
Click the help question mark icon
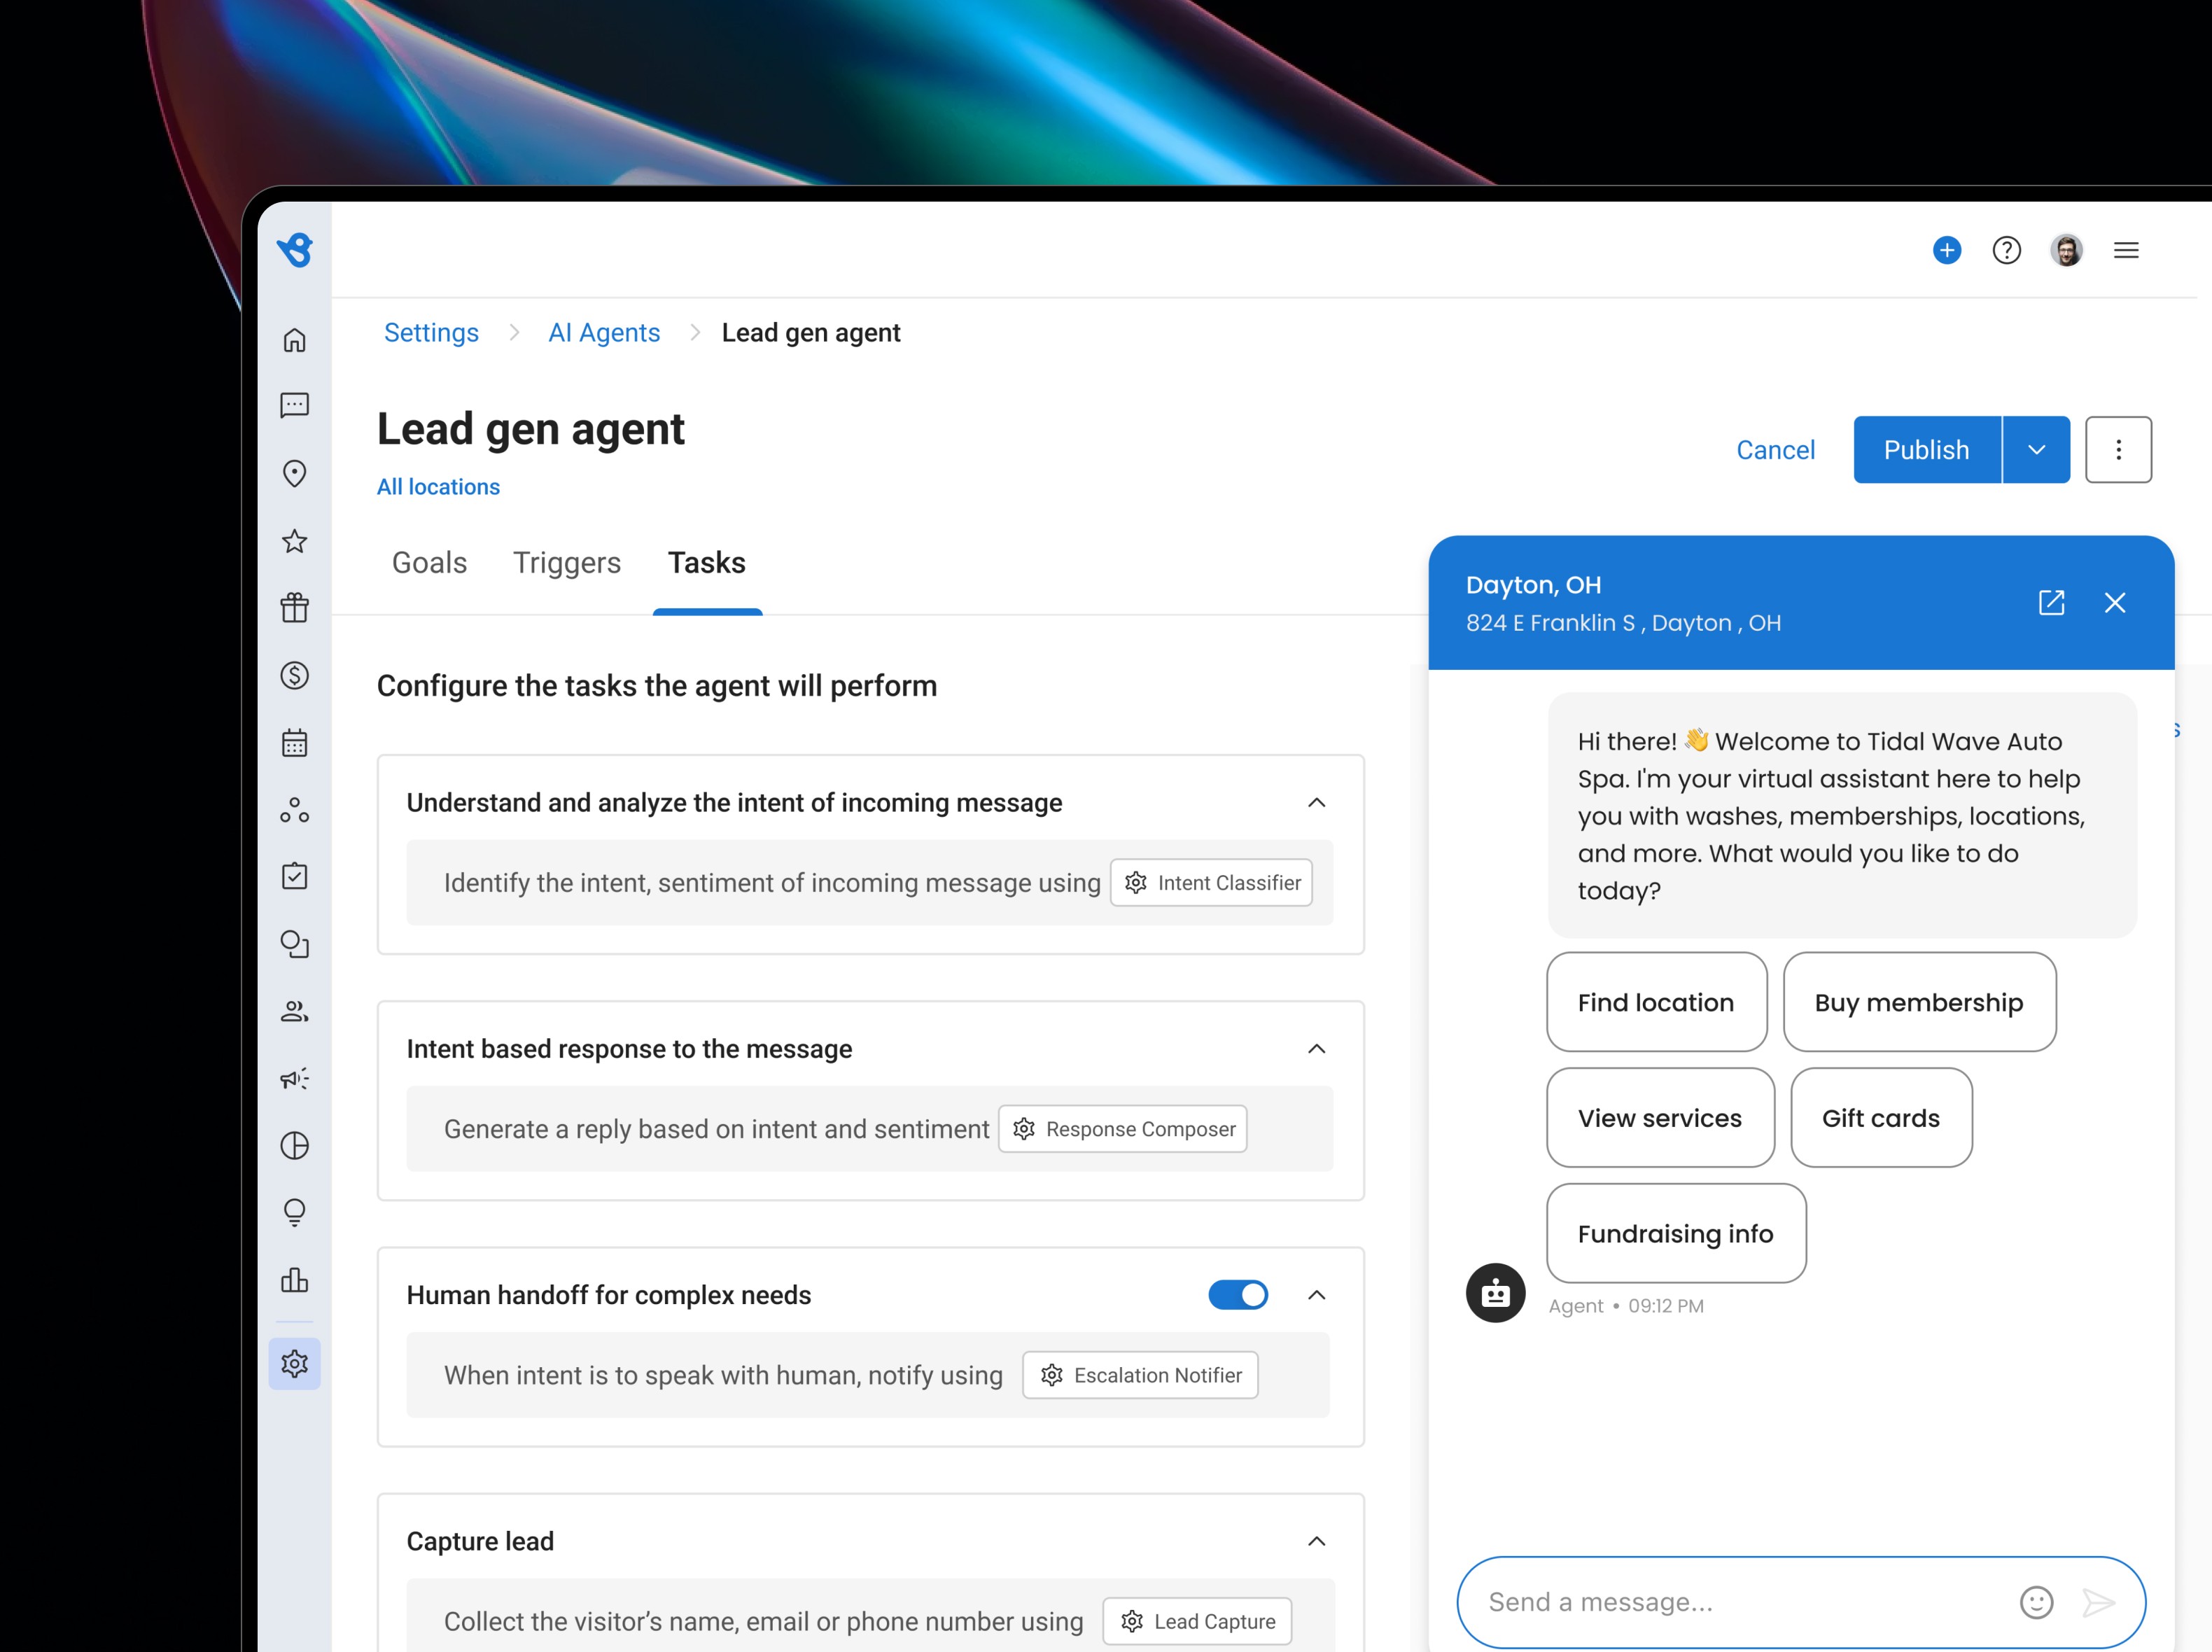click(2006, 250)
